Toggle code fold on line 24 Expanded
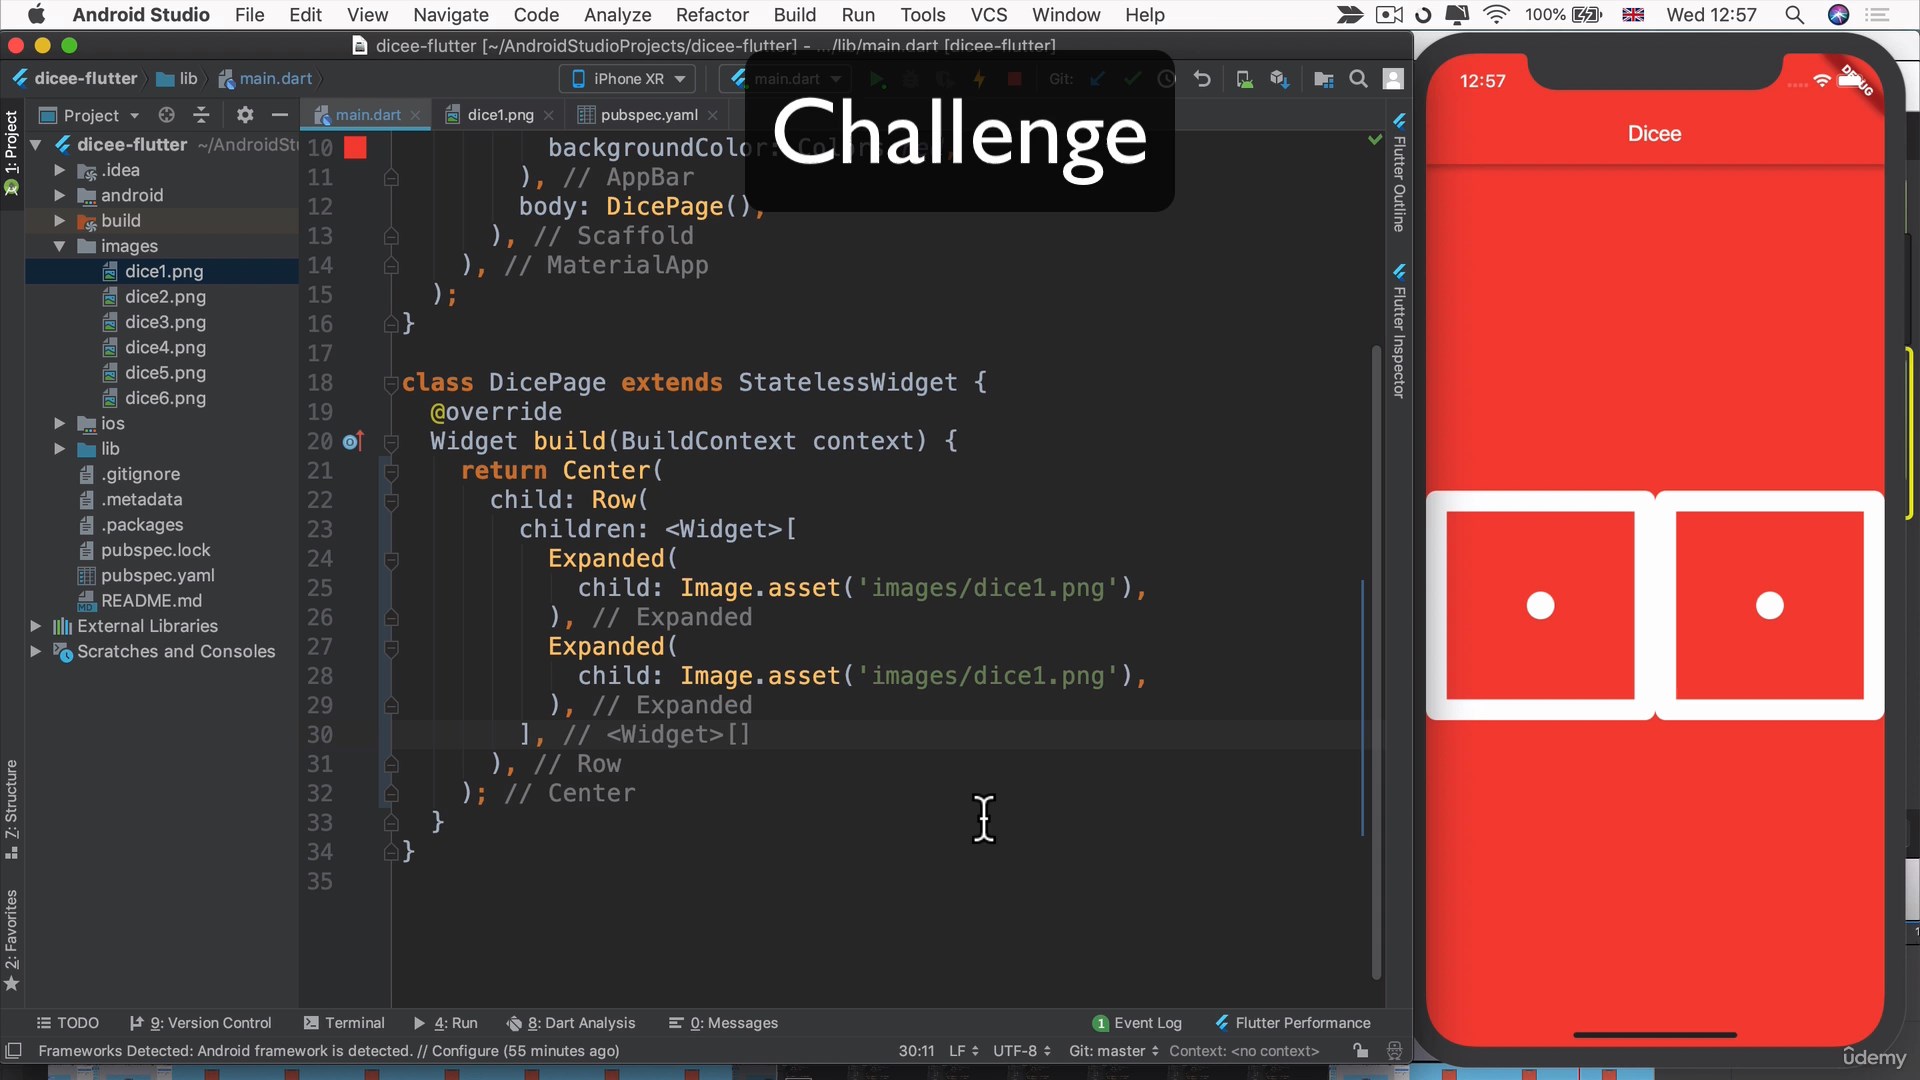The height and width of the screenshot is (1080, 1920). click(391, 559)
